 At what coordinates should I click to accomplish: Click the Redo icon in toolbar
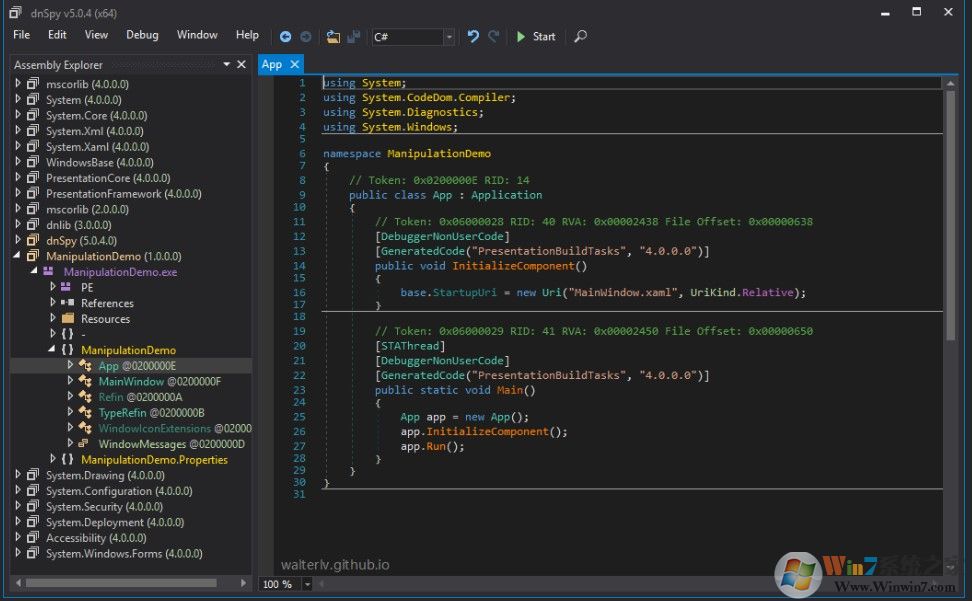tap(494, 36)
